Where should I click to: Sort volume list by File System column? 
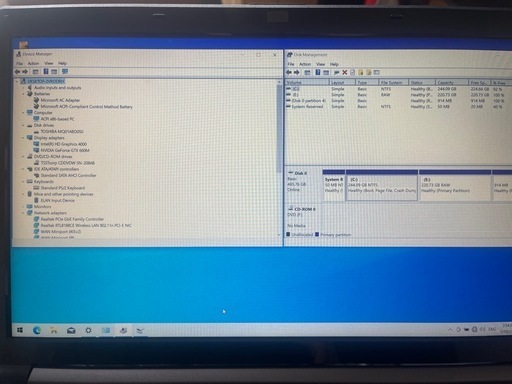pyautogui.click(x=393, y=82)
